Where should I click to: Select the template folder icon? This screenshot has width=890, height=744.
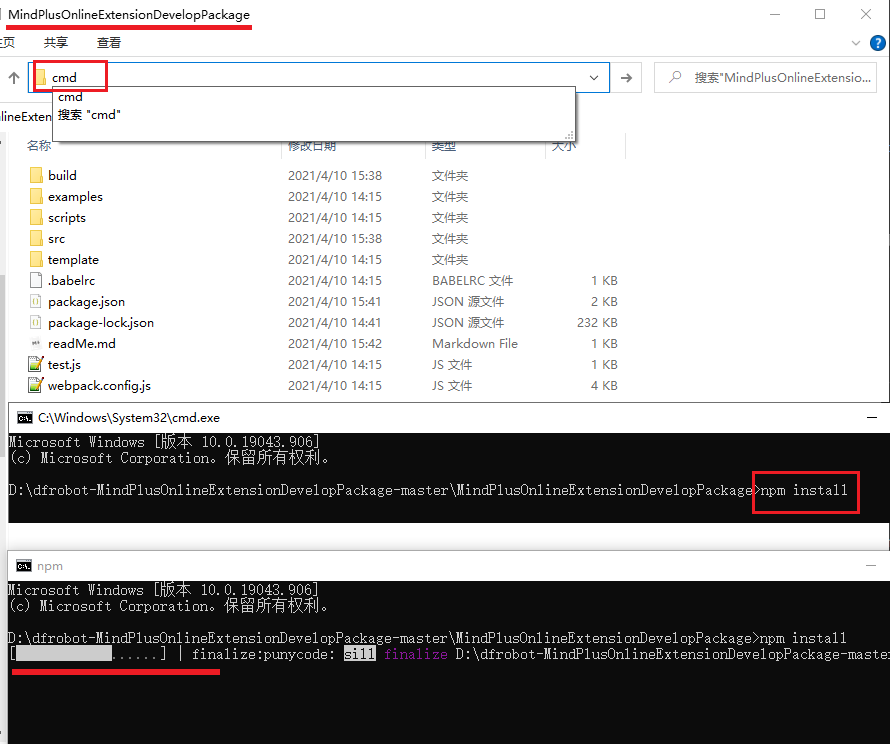36,259
